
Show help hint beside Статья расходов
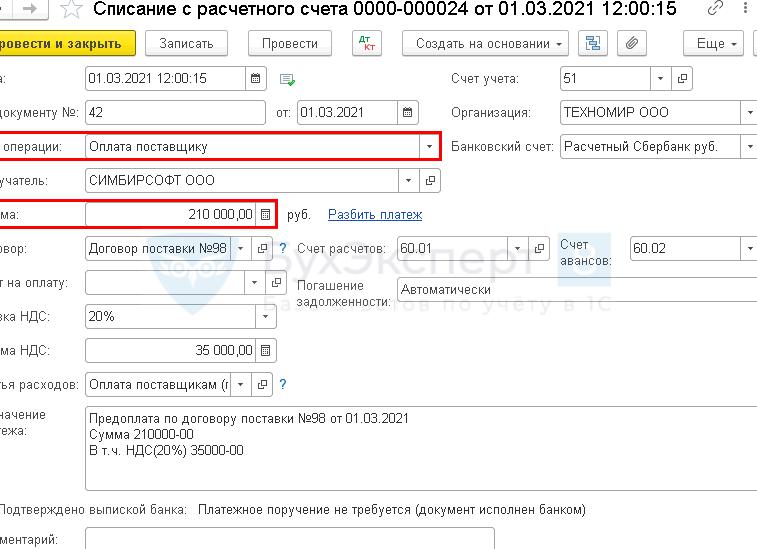pyautogui.click(x=283, y=384)
